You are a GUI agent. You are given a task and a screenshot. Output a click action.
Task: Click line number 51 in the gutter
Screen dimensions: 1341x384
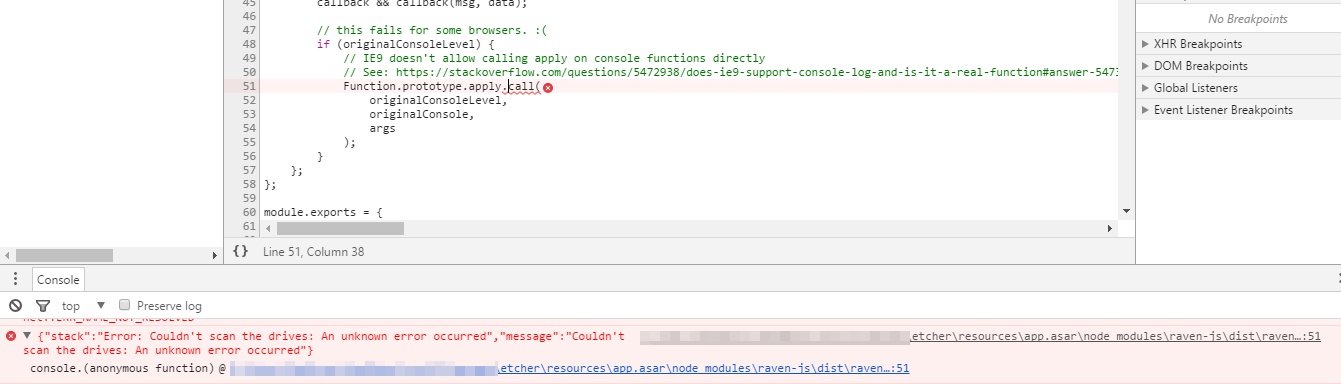[x=249, y=87]
